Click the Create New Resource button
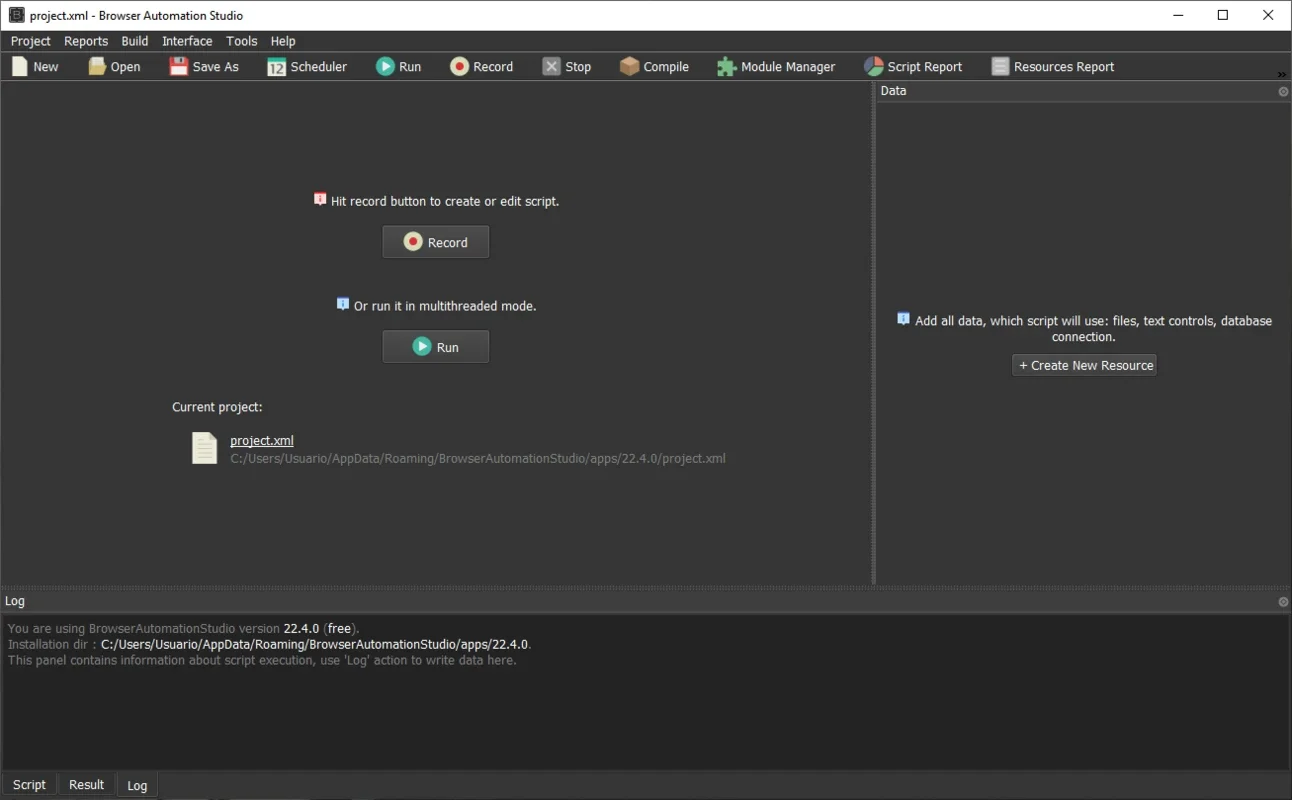This screenshot has width=1292, height=800. (x=1085, y=365)
